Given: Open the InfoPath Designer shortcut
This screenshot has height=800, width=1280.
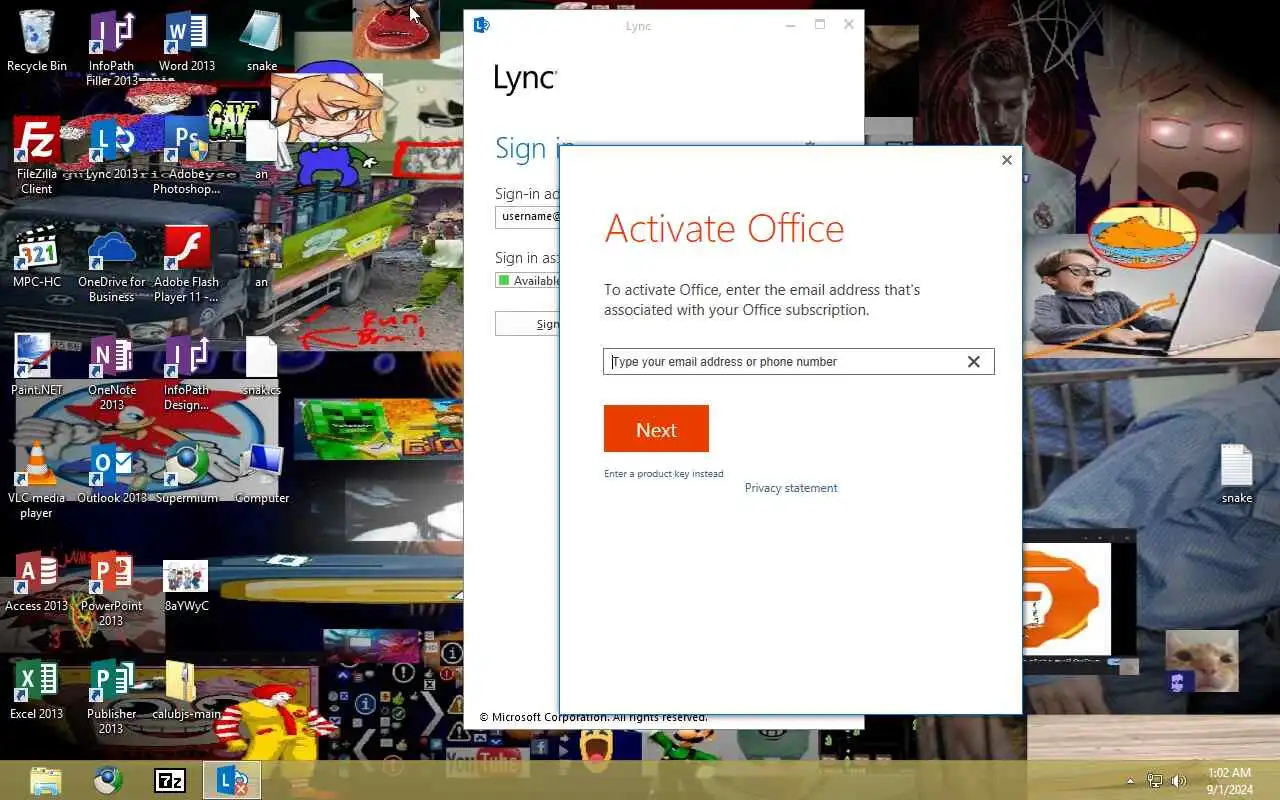Looking at the screenshot, I should [187, 372].
